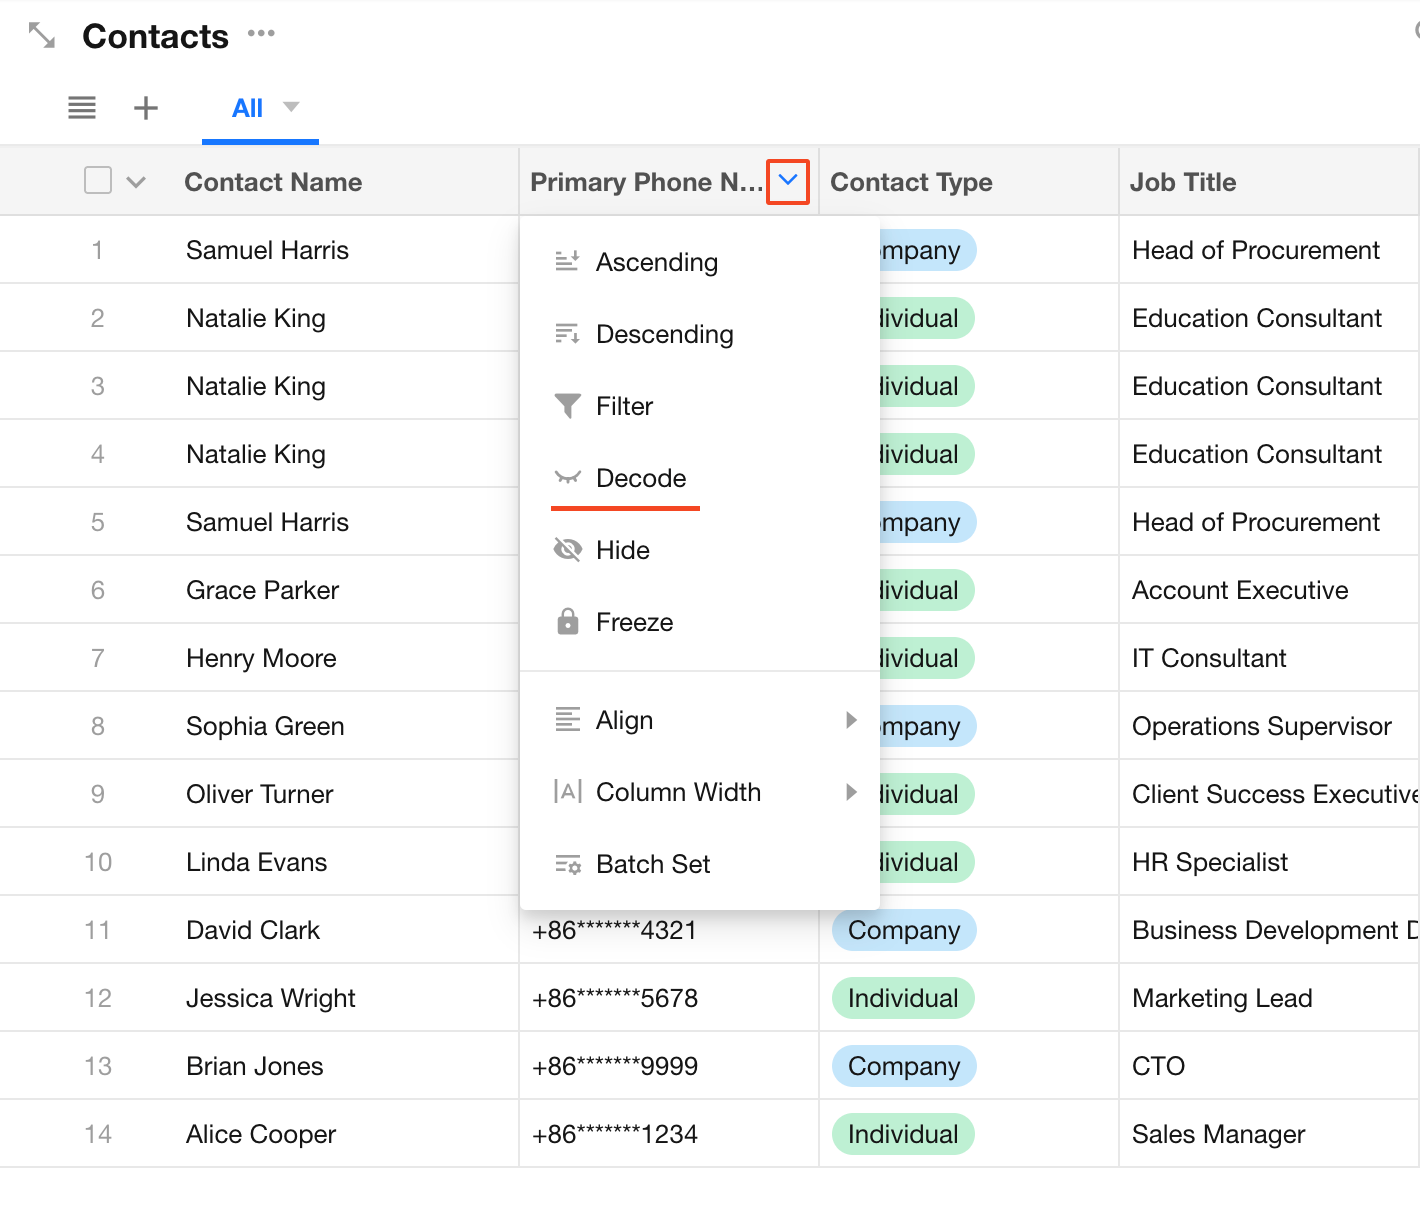Expand the Align submenu arrow
This screenshot has height=1210, width=1420.
[851, 720]
